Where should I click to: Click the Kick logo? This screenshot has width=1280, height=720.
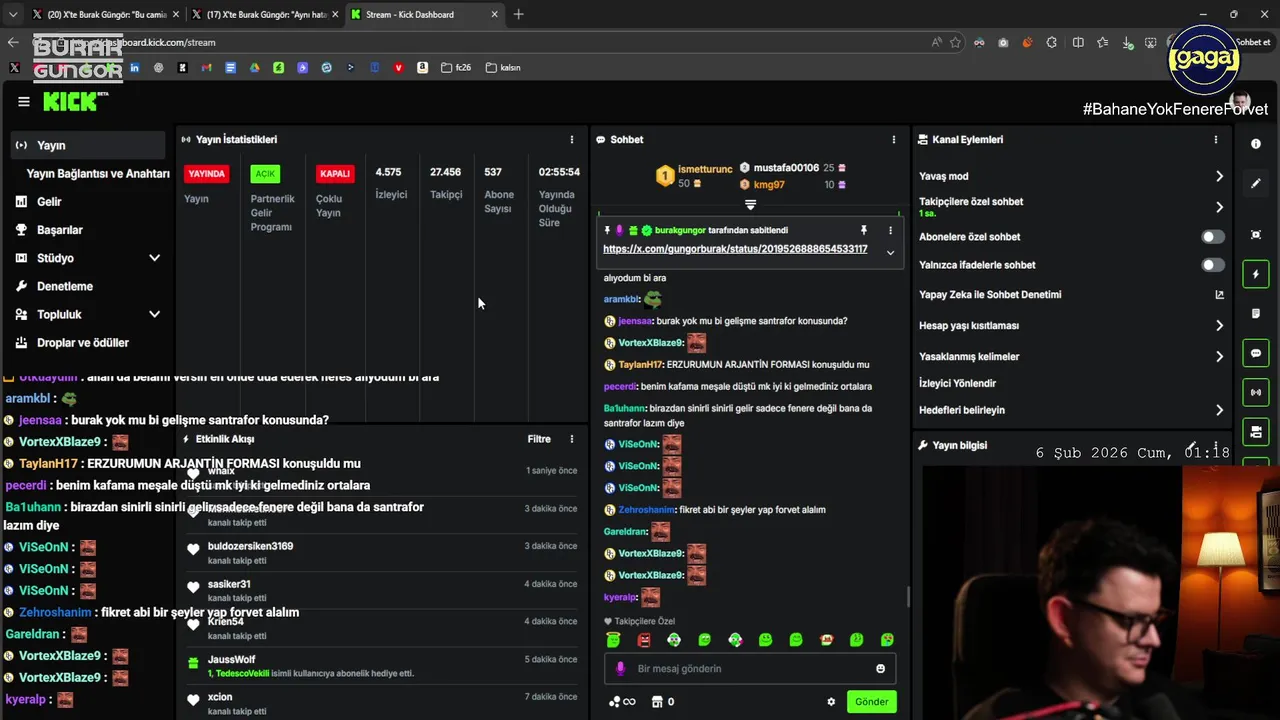75,101
